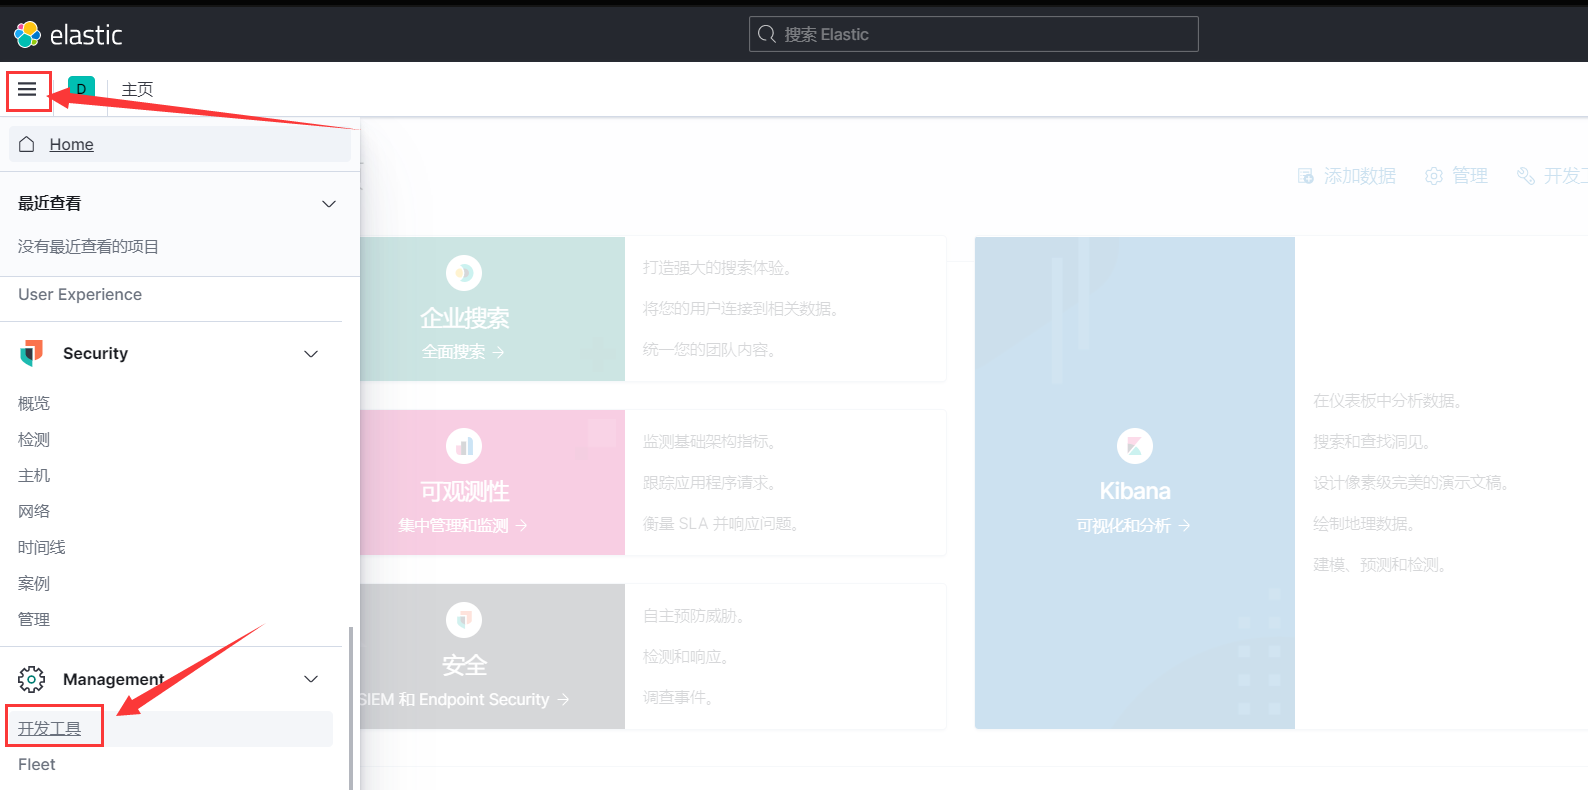Follow the 可视化和分析 link
This screenshot has height=790, width=1588.
click(1133, 525)
